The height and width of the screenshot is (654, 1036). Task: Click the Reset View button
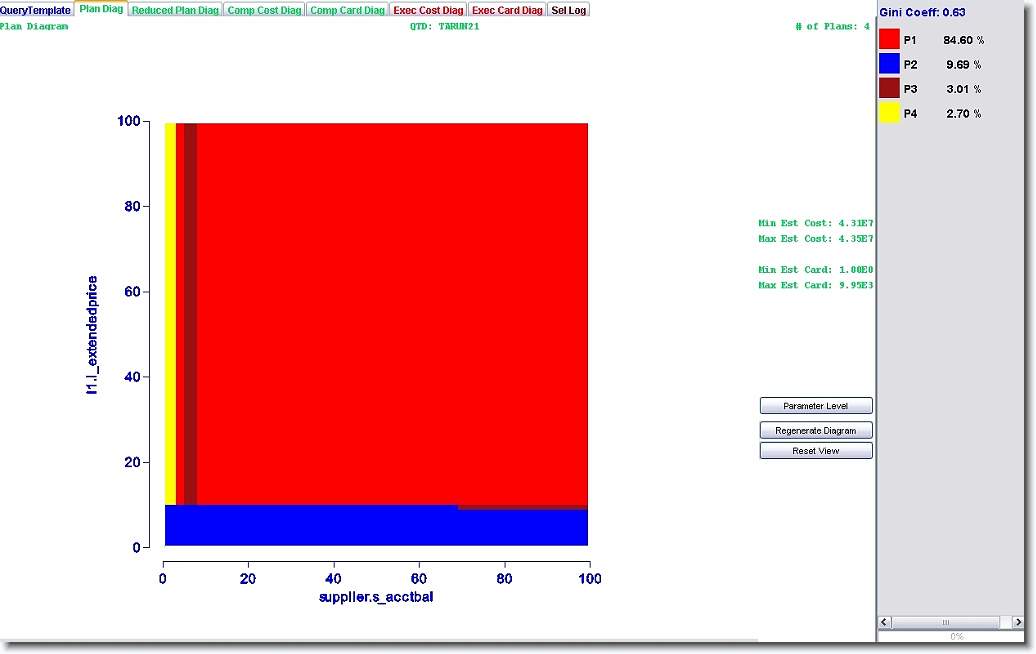pyautogui.click(x=816, y=451)
